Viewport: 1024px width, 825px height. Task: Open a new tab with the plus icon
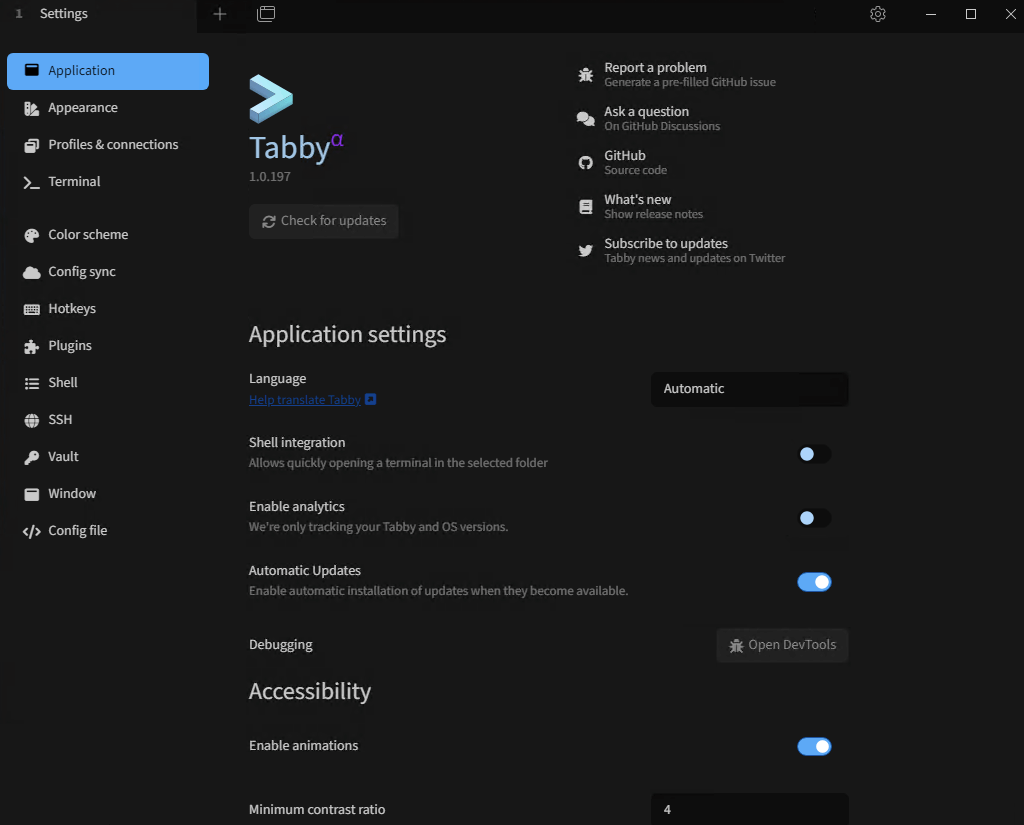[x=220, y=14]
